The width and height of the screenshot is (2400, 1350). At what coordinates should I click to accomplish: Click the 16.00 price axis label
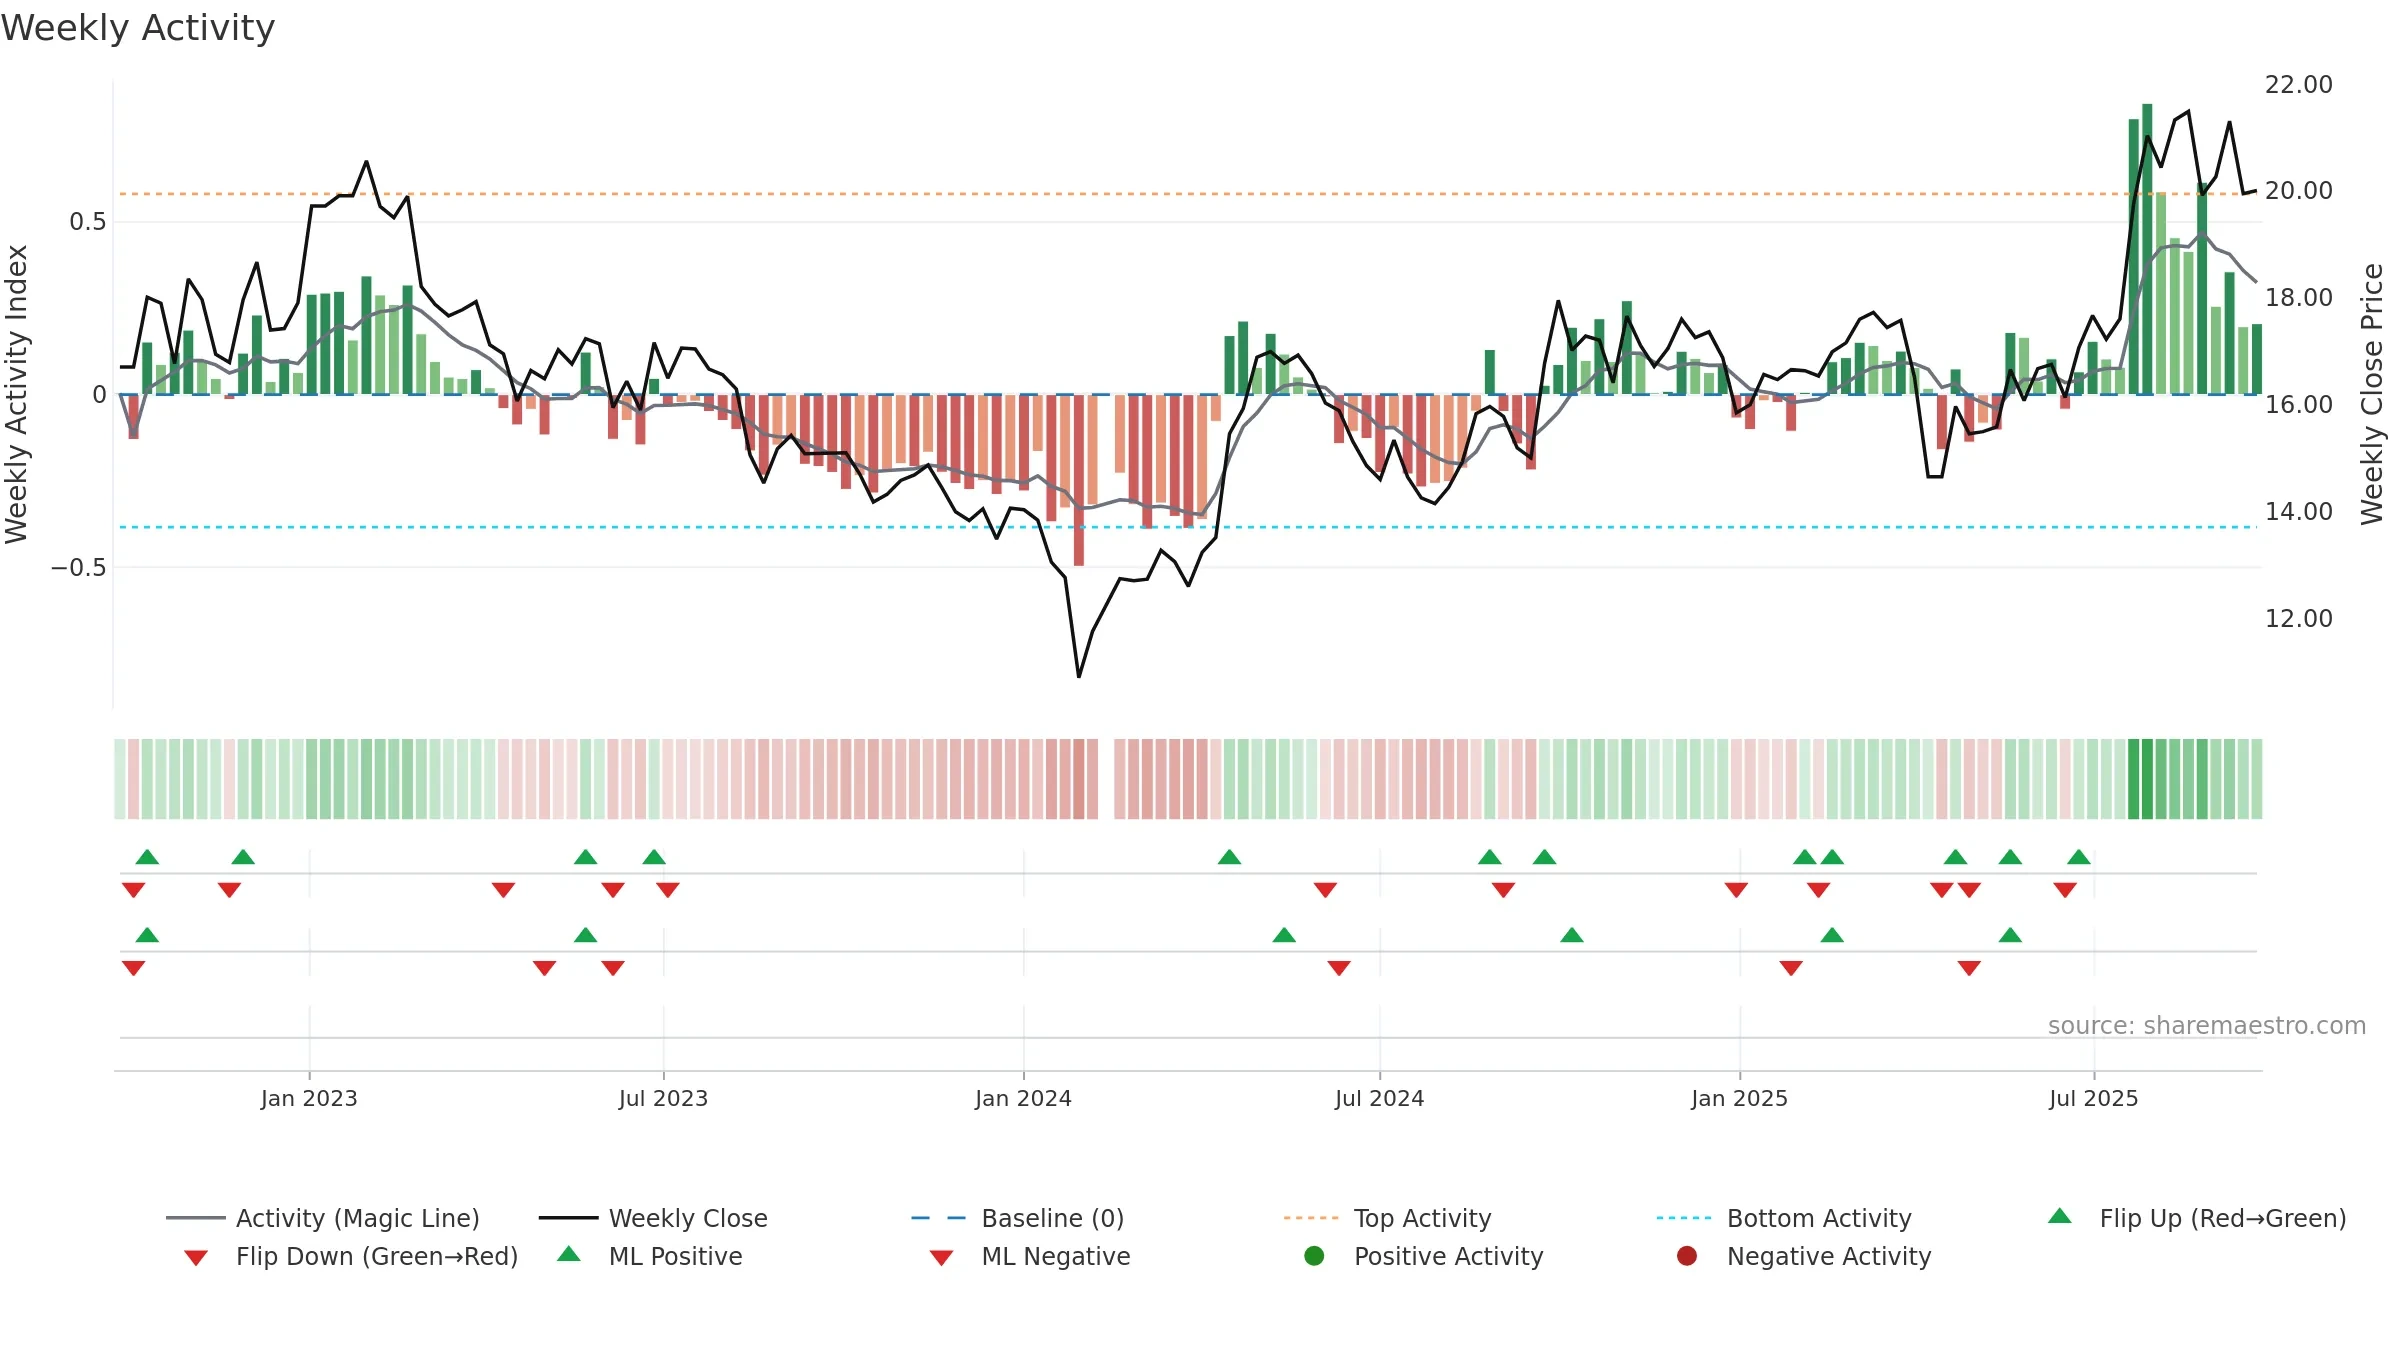[2298, 404]
